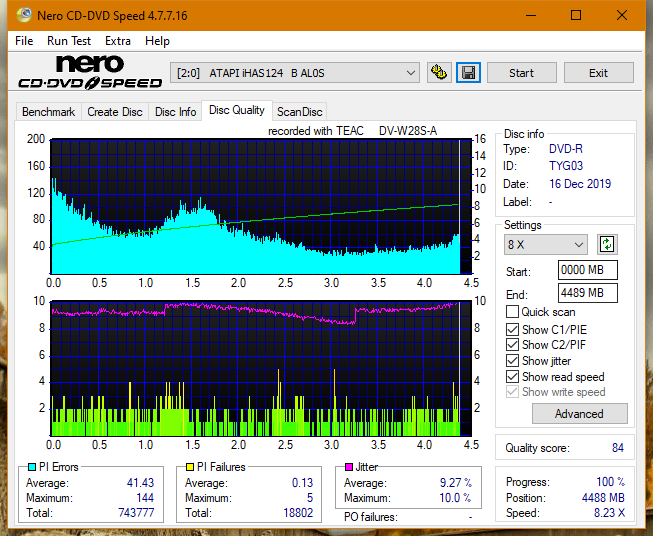Maximize the Nero window

[576, 15]
